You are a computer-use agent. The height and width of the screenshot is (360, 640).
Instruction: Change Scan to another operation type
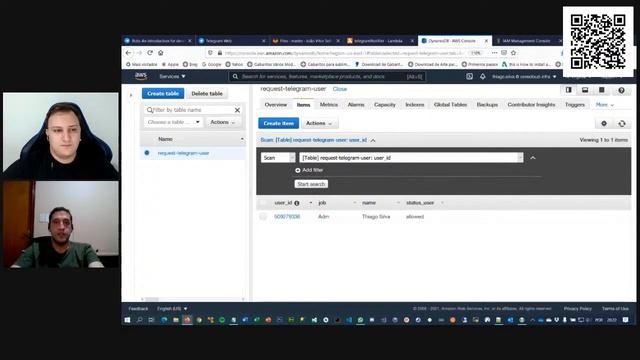pos(278,158)
